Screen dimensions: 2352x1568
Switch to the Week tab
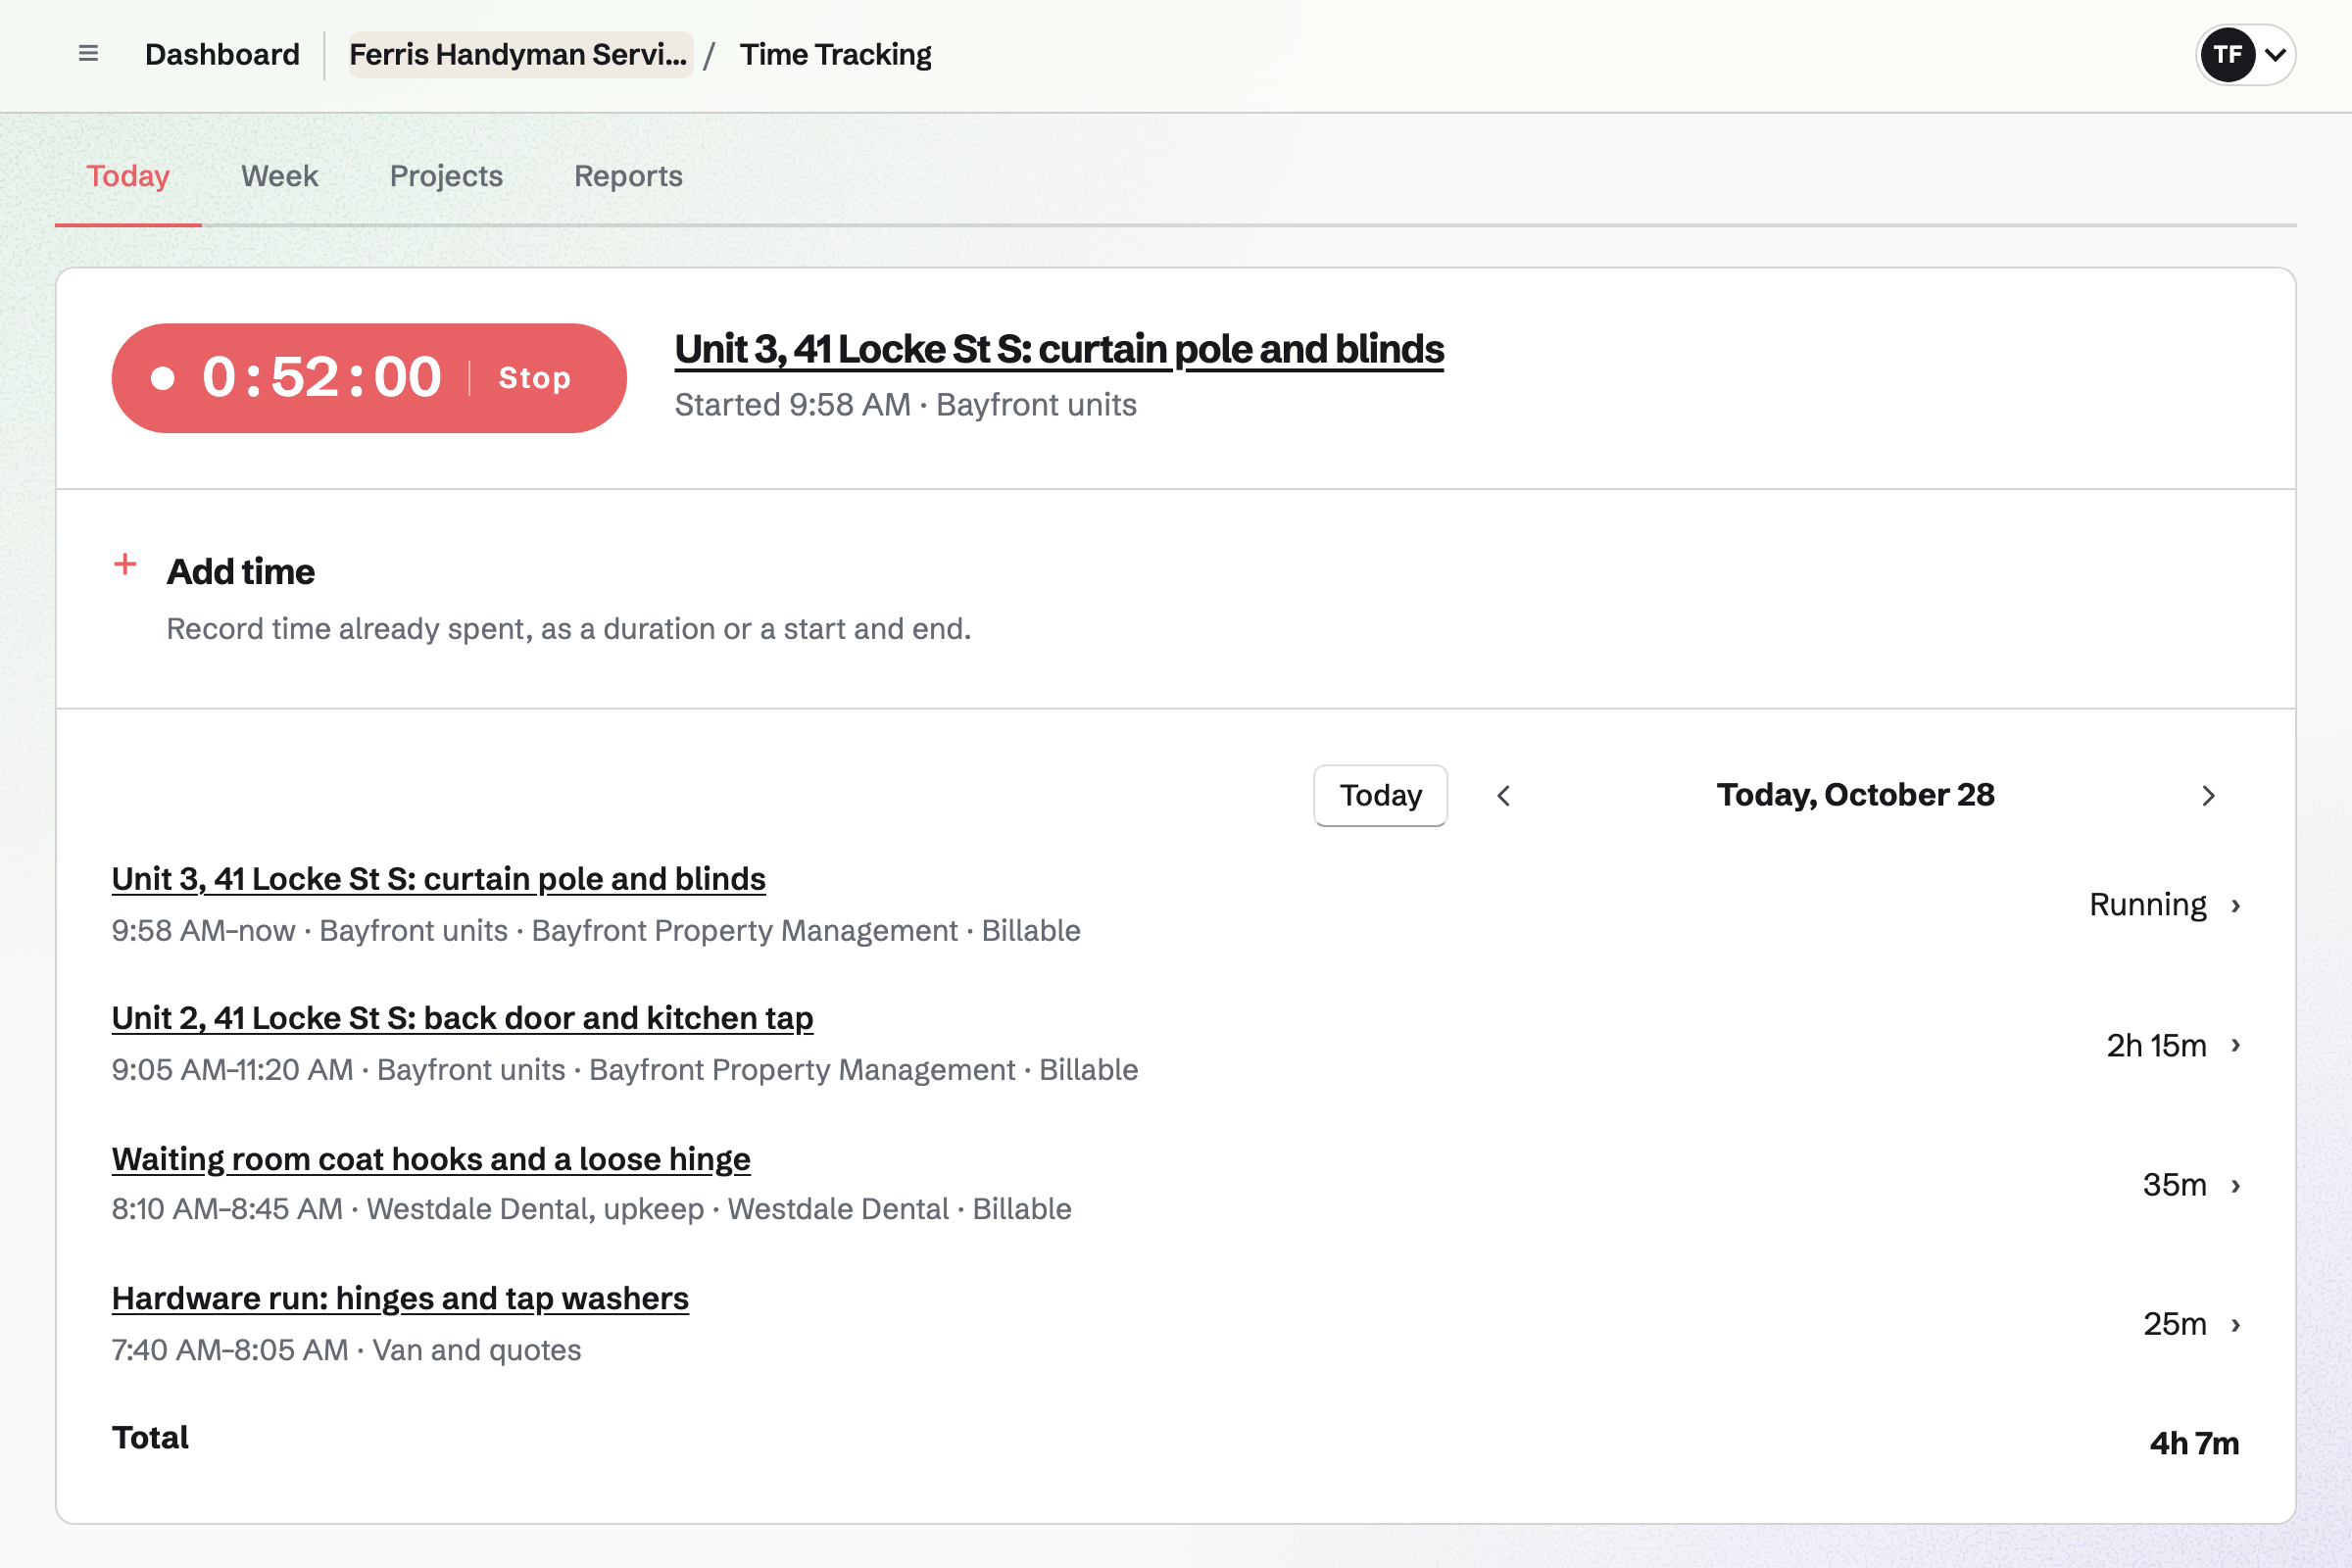pos(280,176)
